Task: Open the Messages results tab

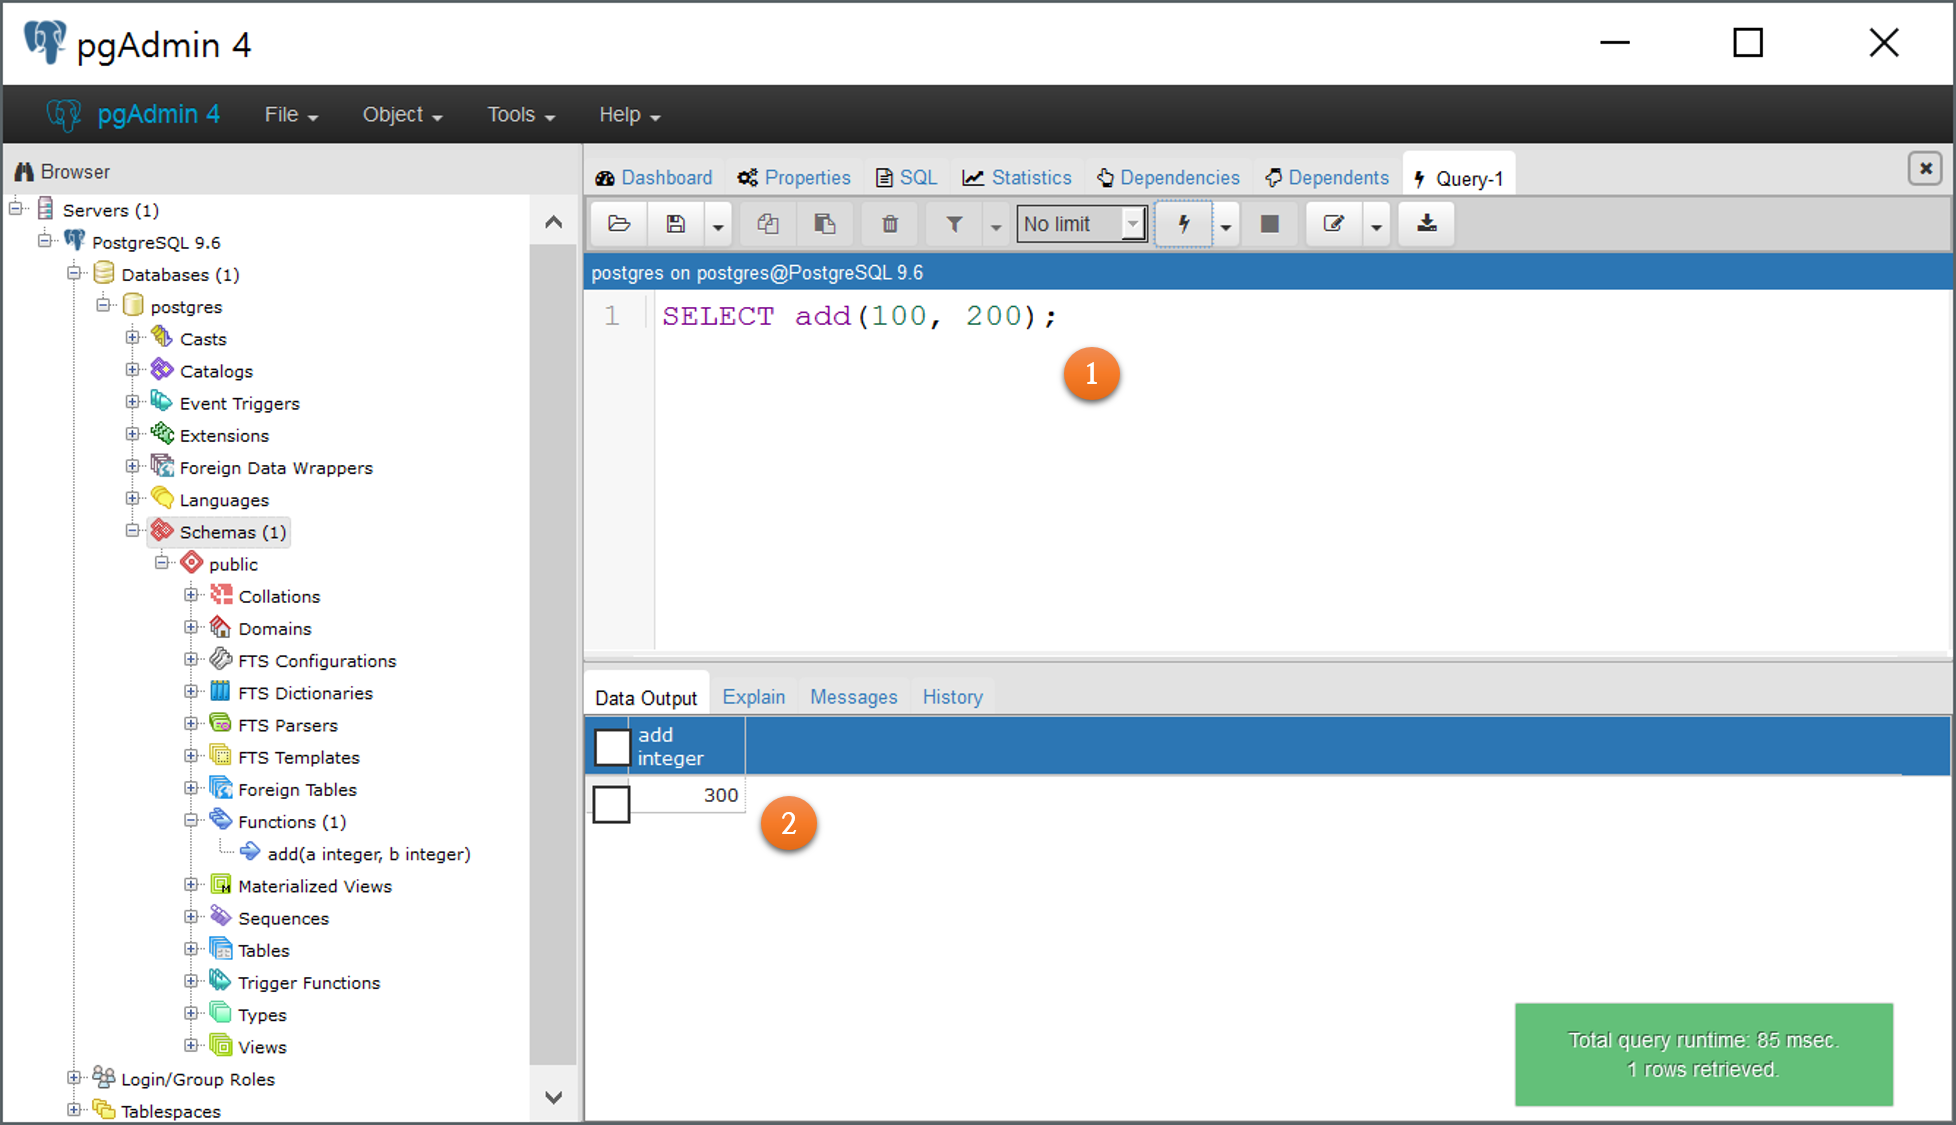Action: click(854, 697)
